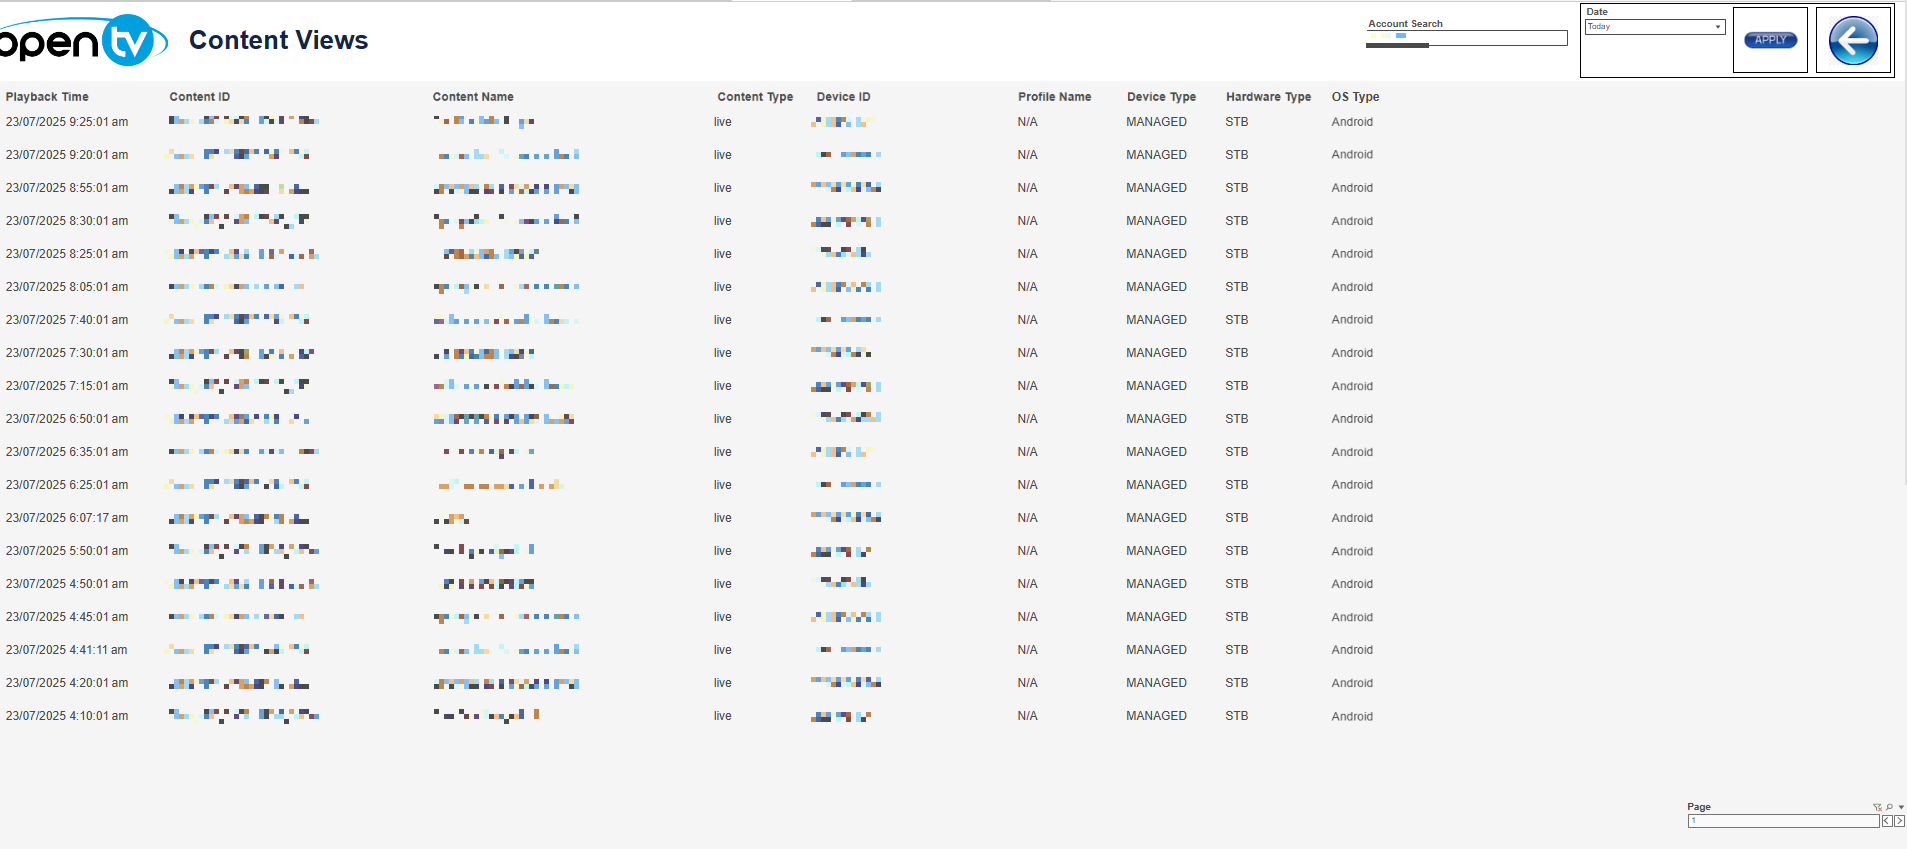This screenshot has width=1907, height=849.
Task: Clear the Page filter using funnel icon
Action: point(1877,807)
